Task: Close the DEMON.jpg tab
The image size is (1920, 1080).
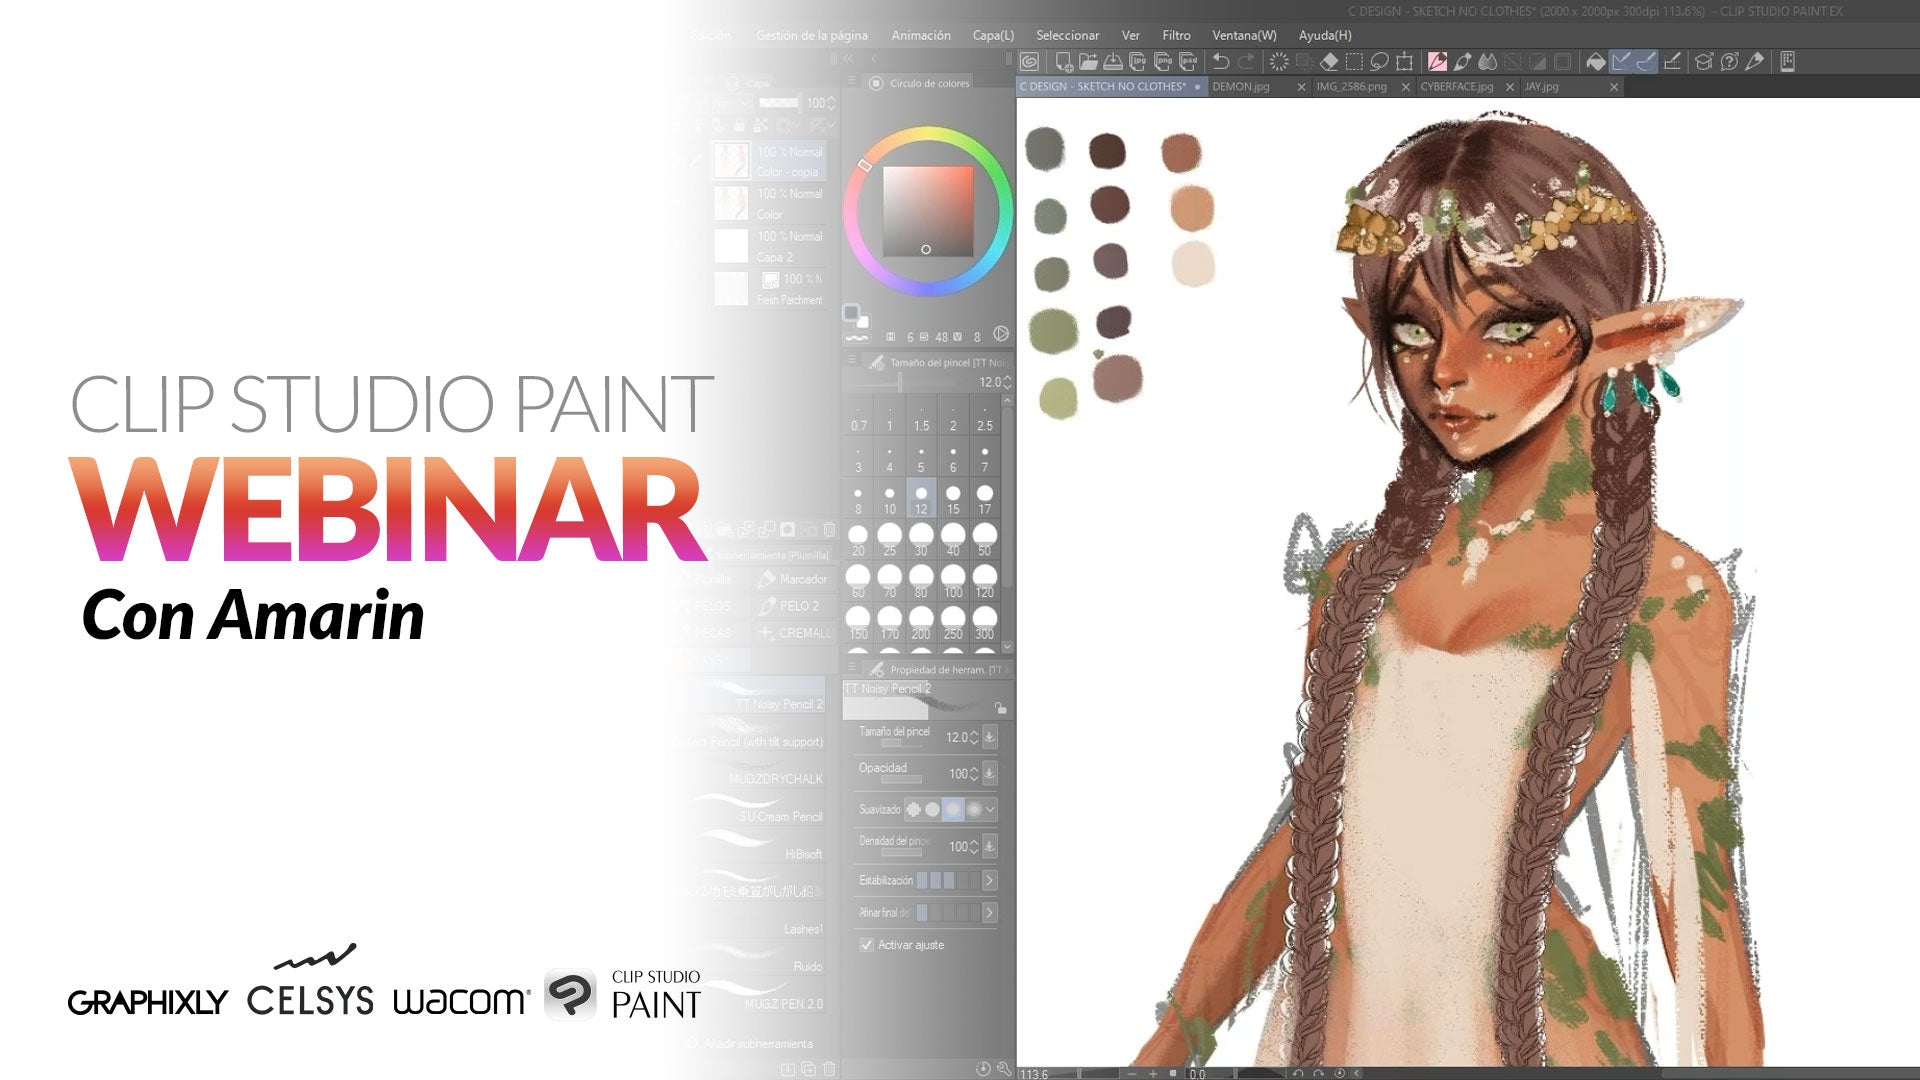Action: [x=1301, y=88]
